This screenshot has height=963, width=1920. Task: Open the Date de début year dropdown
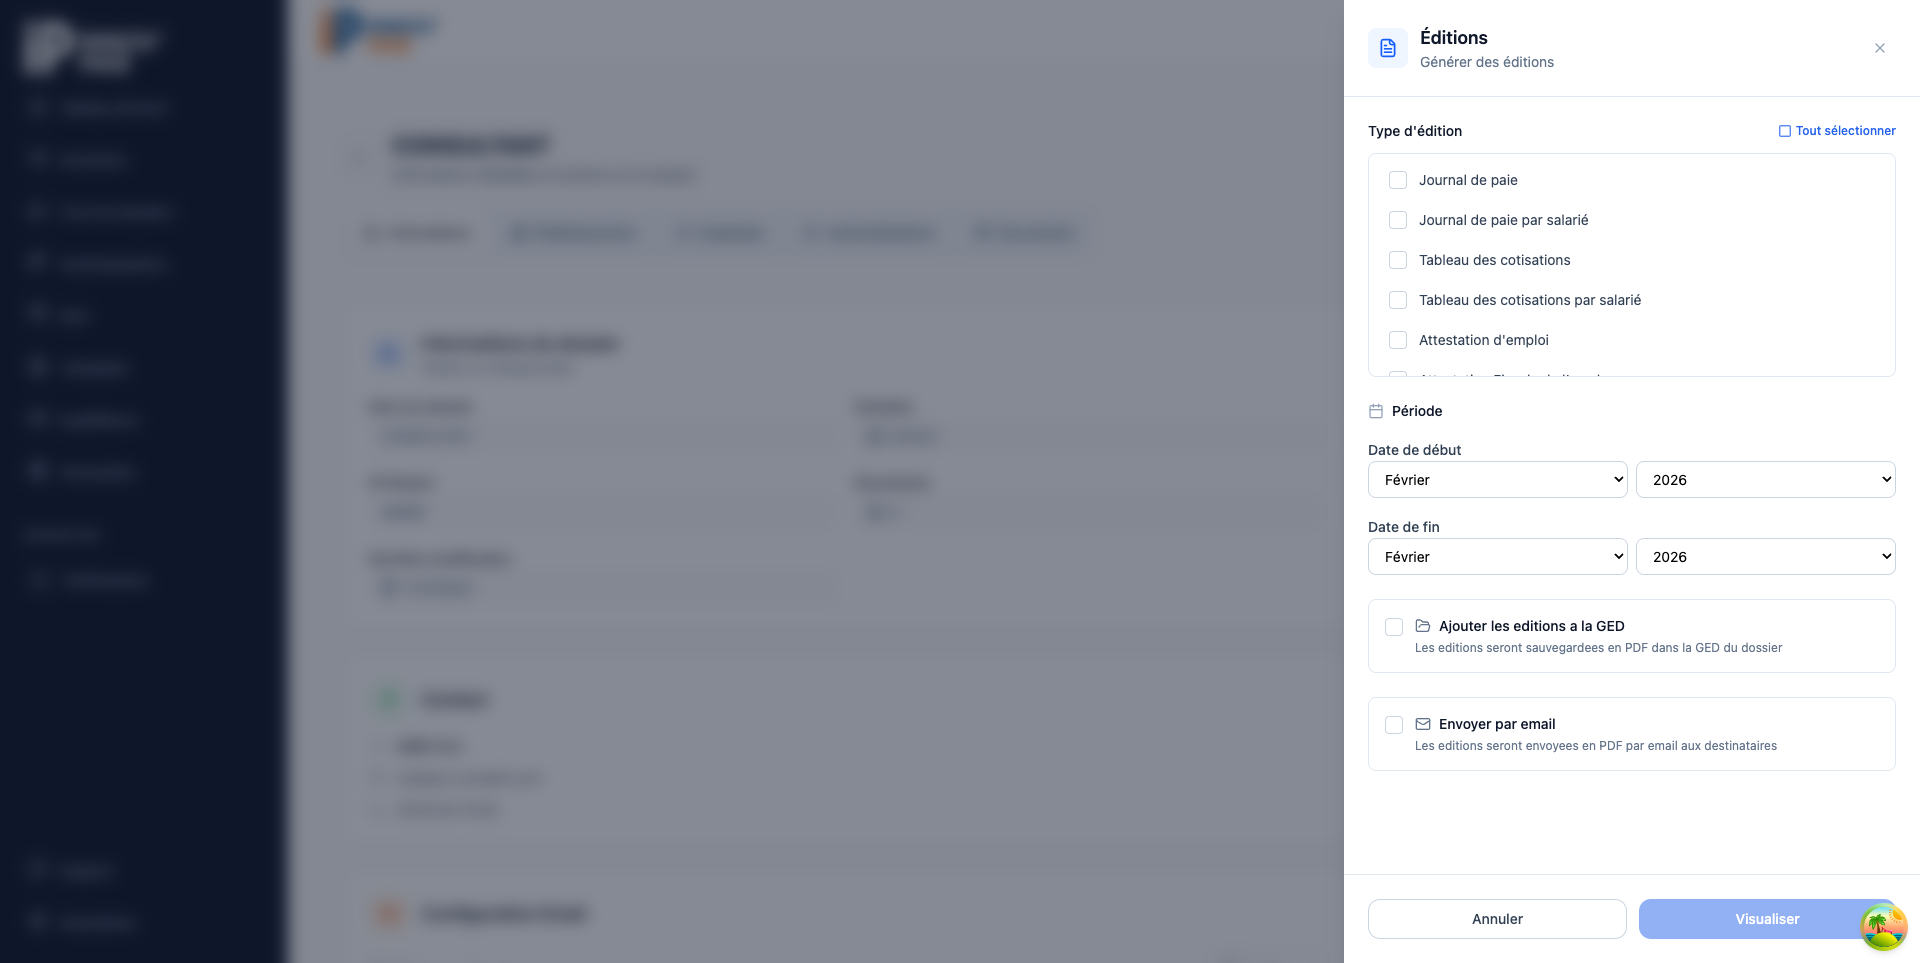(1766, 480)
